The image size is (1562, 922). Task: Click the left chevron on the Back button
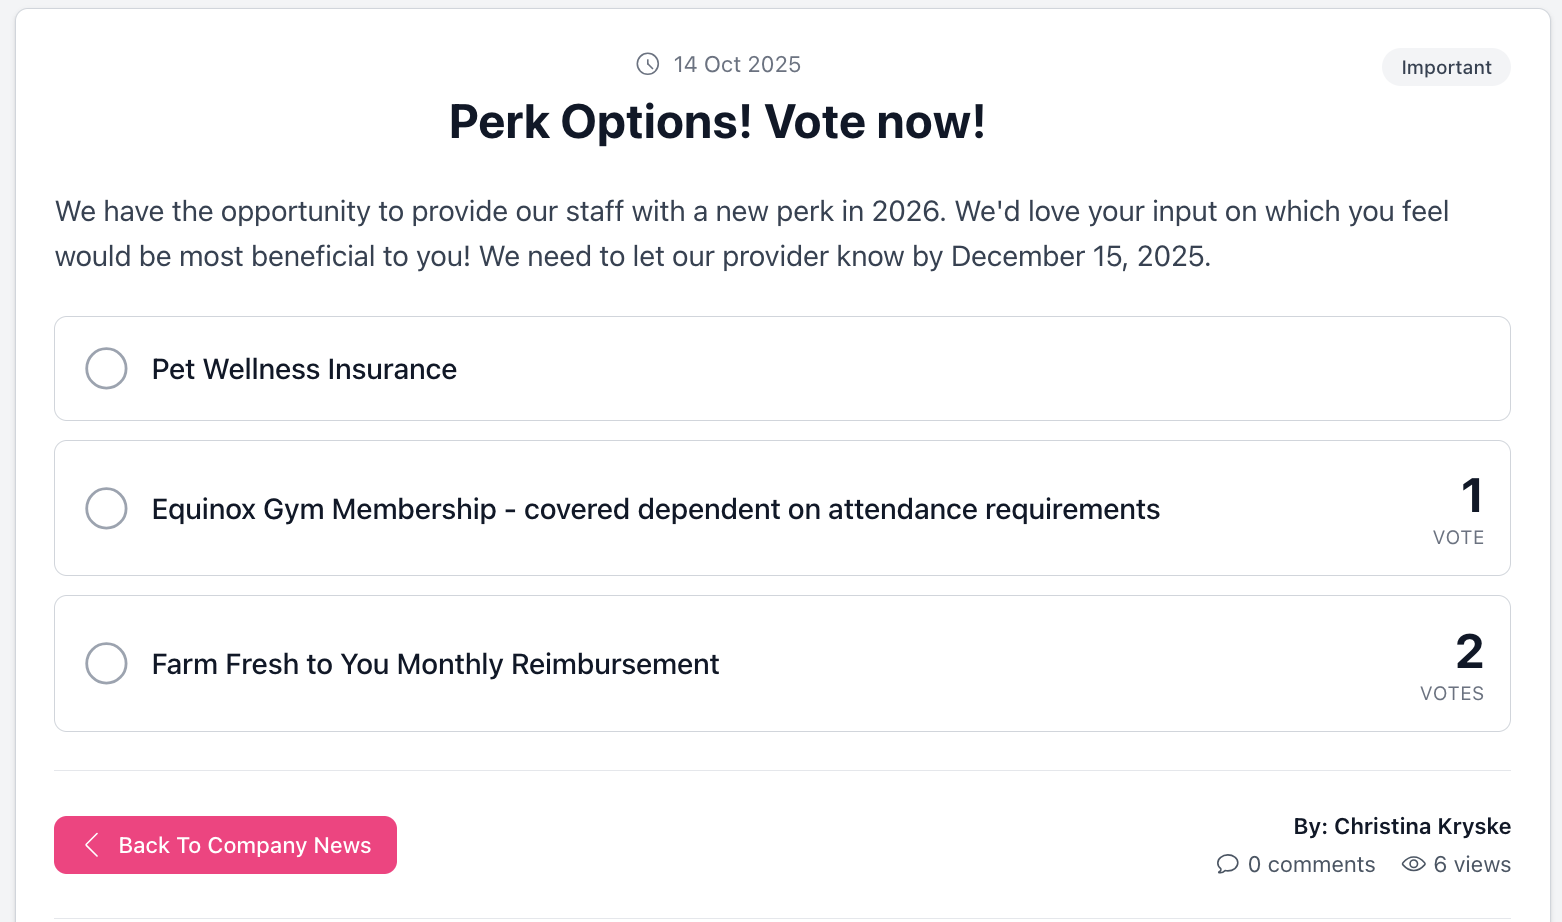92,845
